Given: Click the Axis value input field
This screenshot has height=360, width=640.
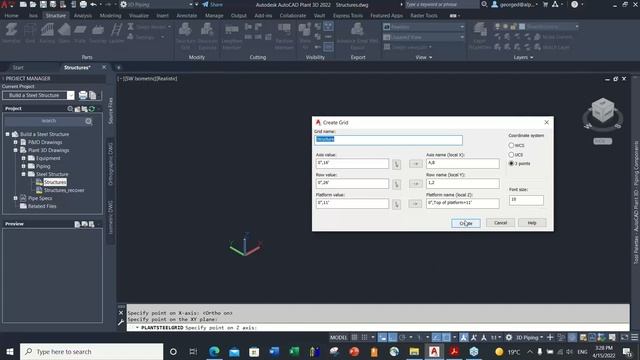Looking at the screenshot, I should coord(352,163).
